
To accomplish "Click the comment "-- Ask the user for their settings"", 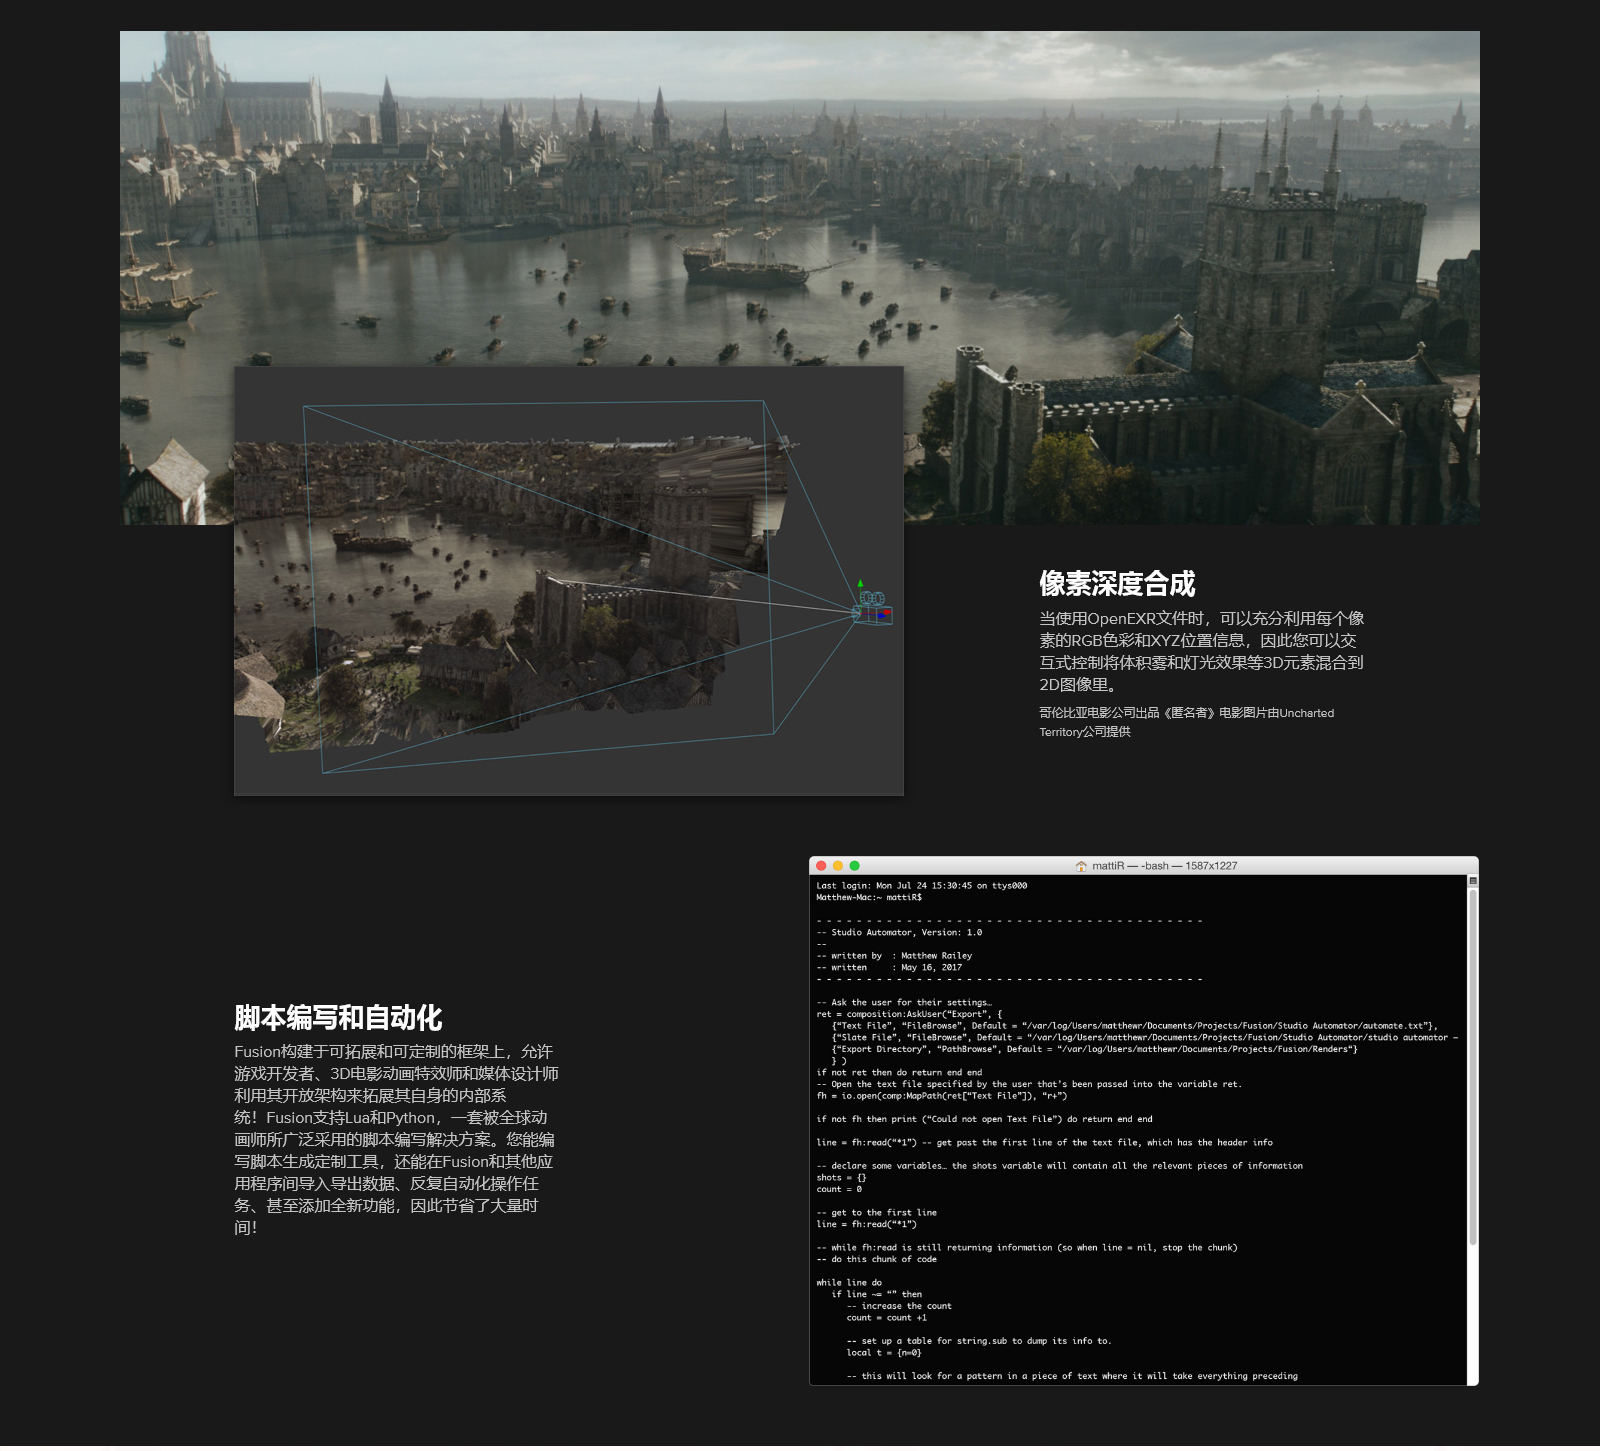I will tap(904, 1002).
